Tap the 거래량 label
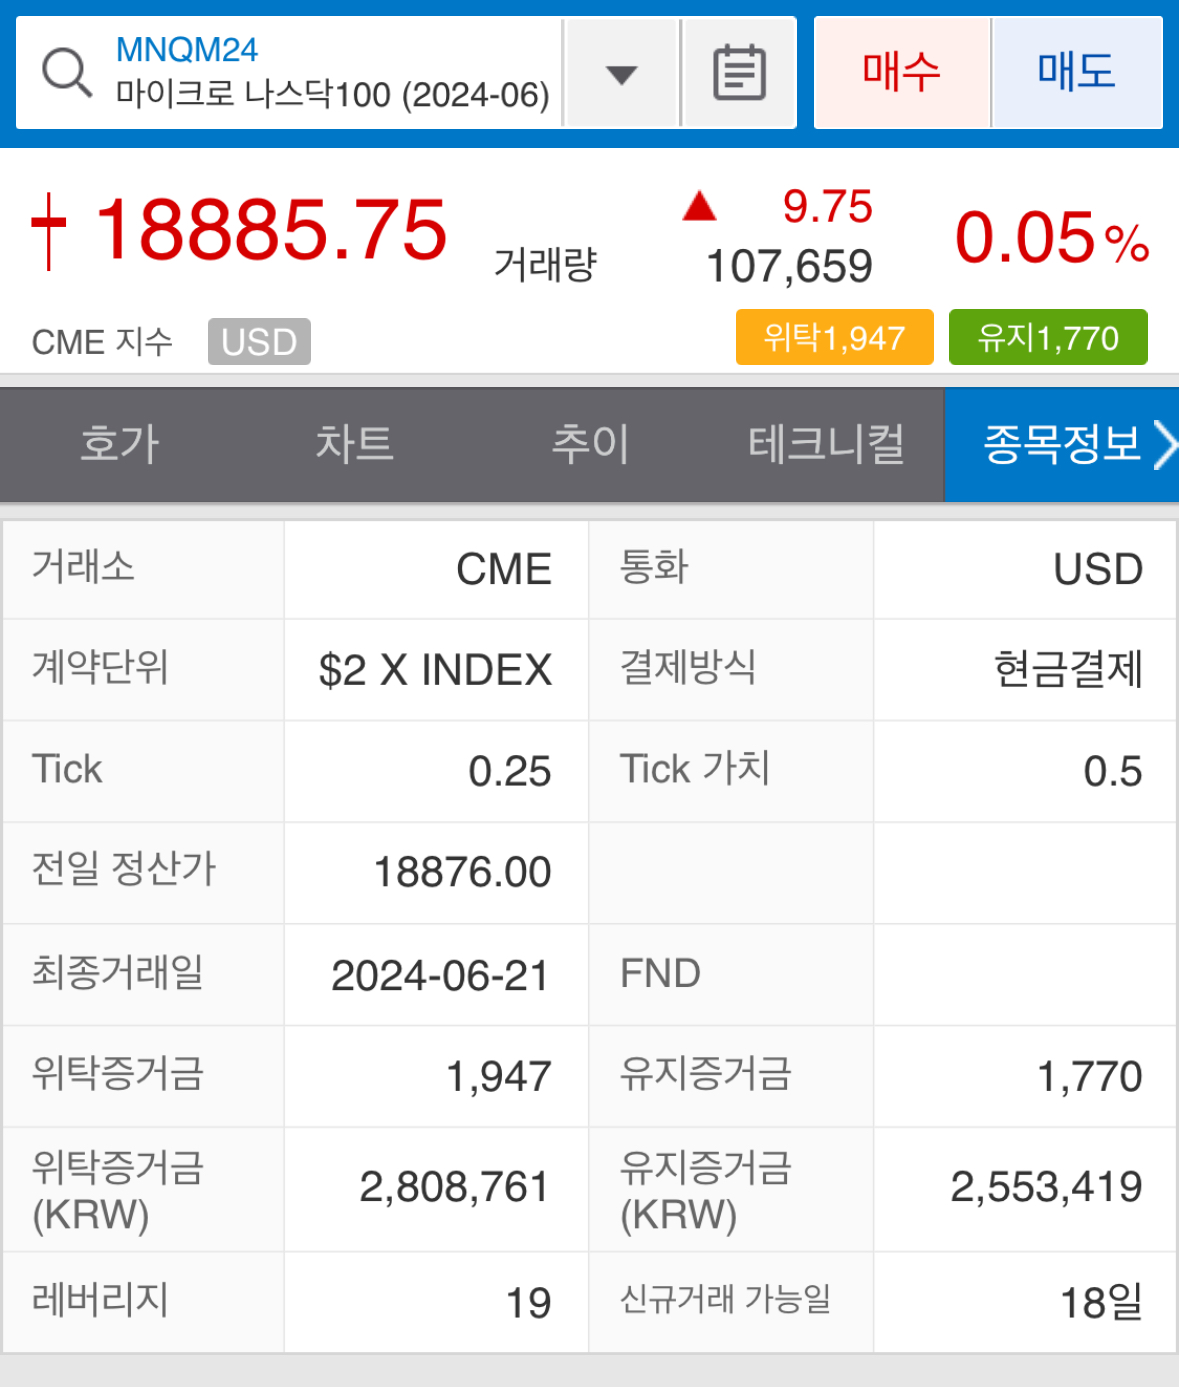1179x1387 pixels. [545, 265]
